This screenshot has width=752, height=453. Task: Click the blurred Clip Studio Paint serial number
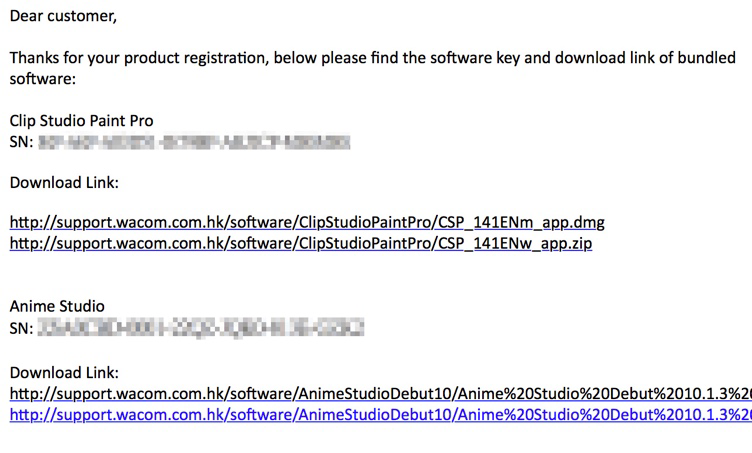pyautogui.click(x=194, y=142)
